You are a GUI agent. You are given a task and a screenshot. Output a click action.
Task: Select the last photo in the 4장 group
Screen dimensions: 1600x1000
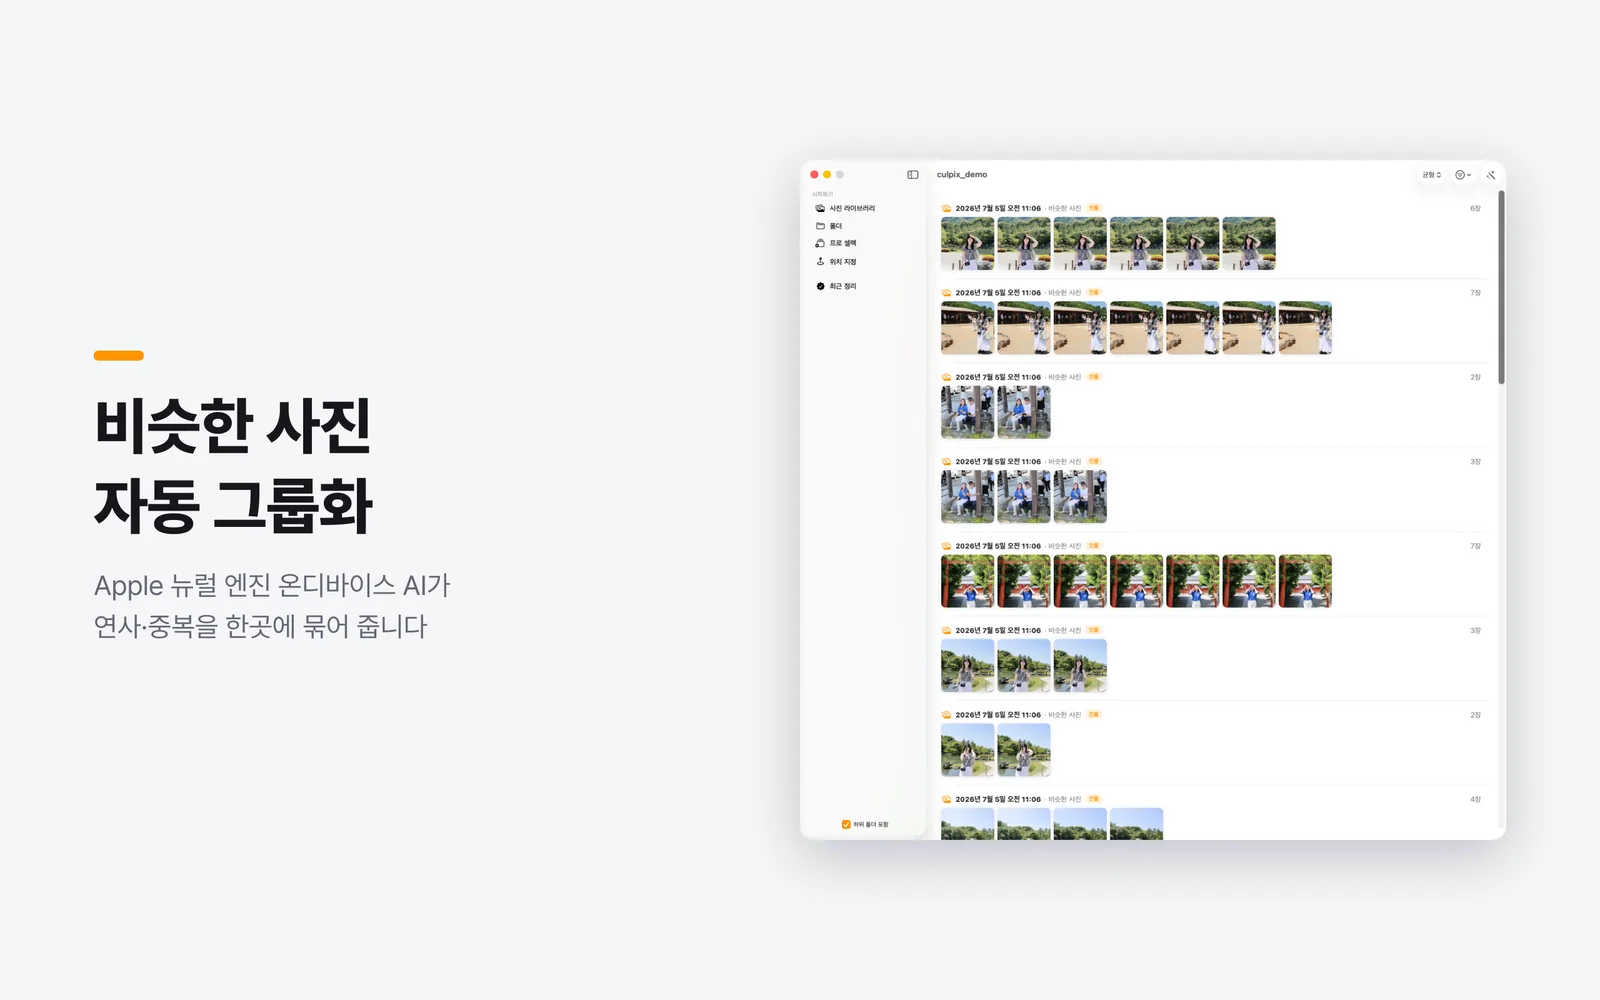pyautogui.click(x=1136, y=824)
